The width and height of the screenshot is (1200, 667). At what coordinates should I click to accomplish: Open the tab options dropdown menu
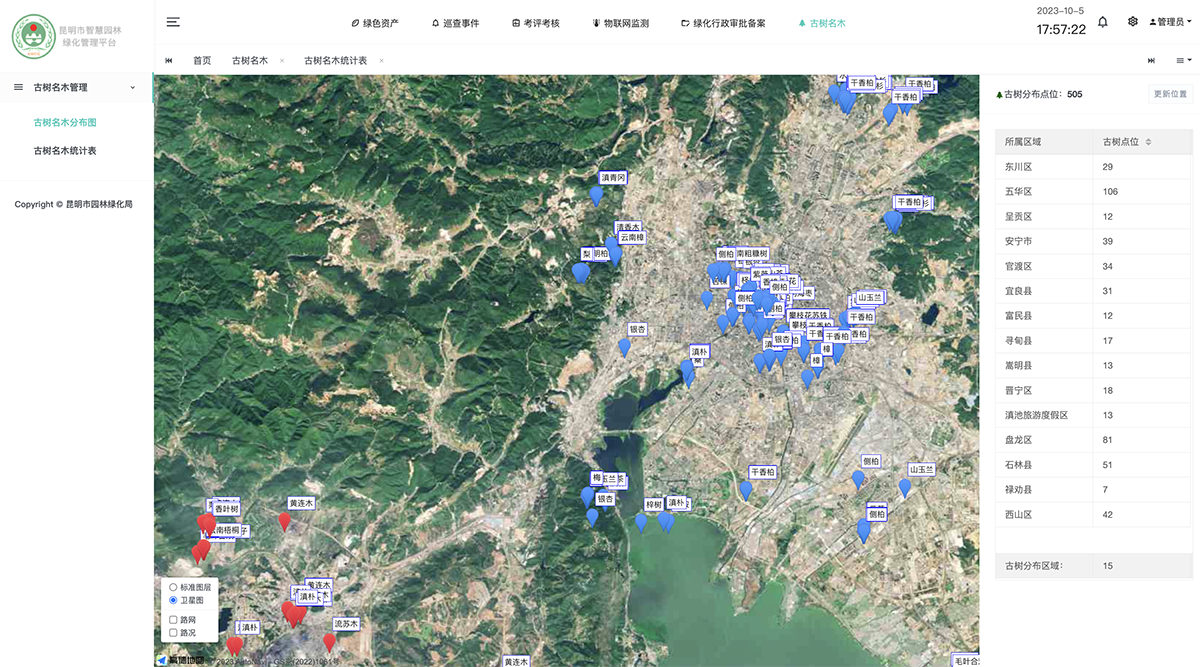coord(1183,61)
